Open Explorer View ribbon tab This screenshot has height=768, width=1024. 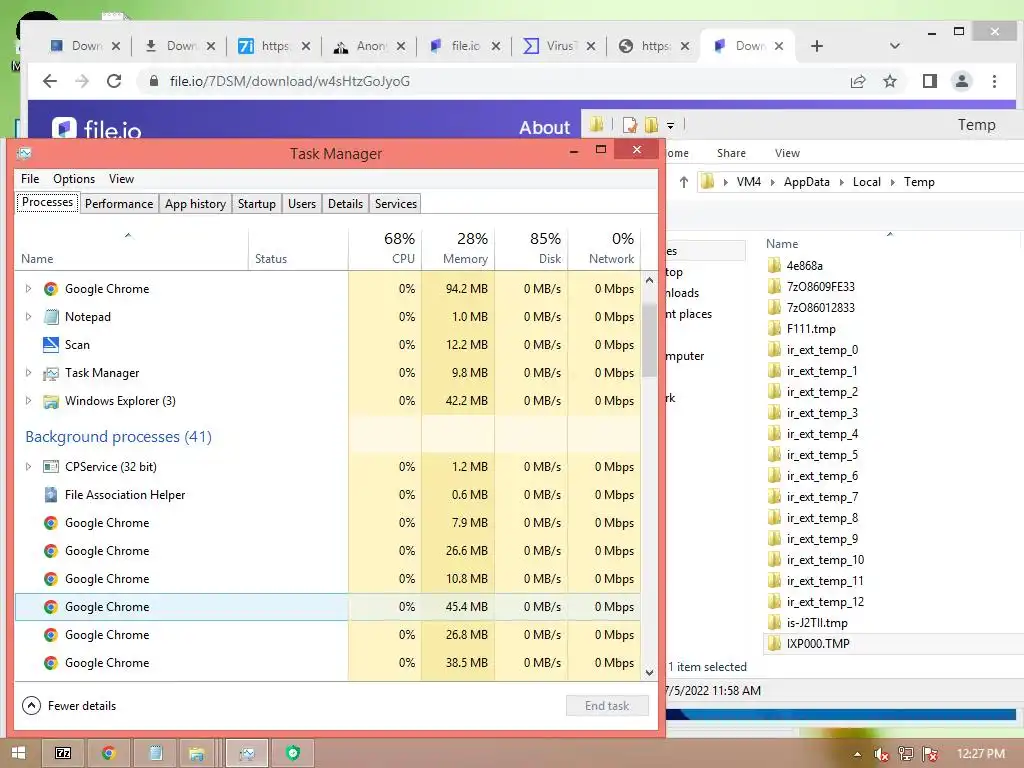point(787,153)
